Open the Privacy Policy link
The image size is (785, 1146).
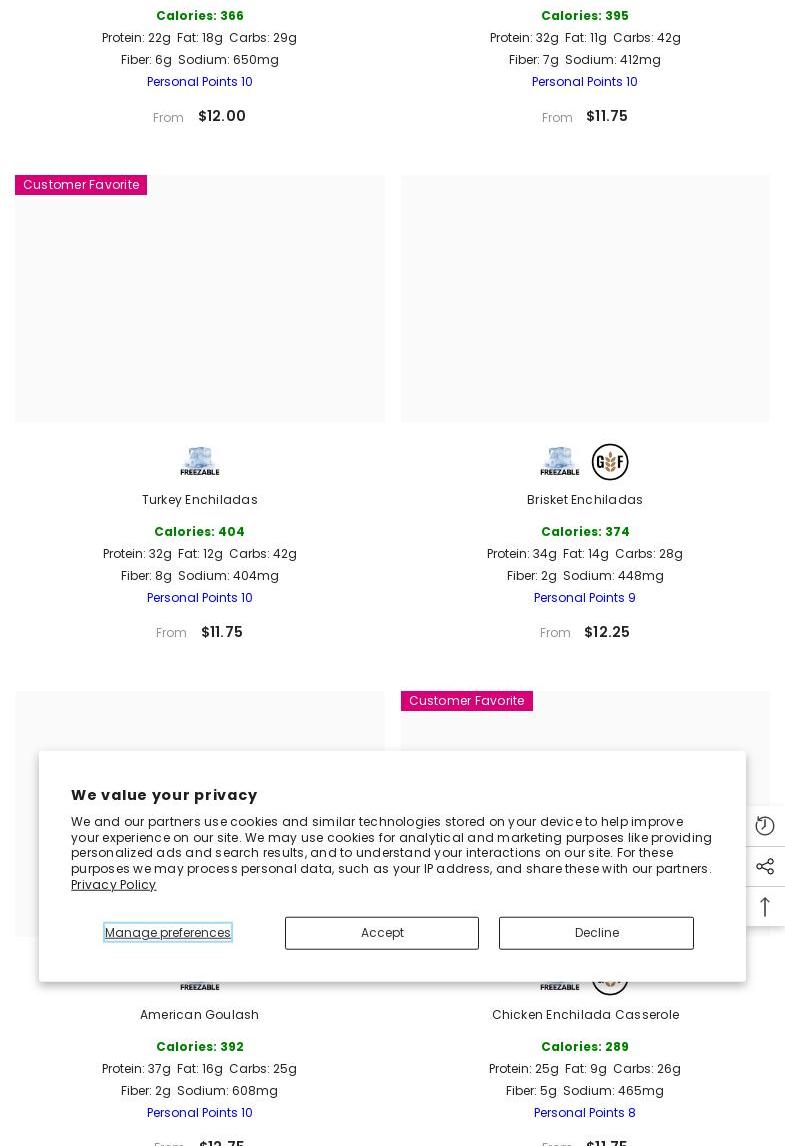click(x=113, y=885)
